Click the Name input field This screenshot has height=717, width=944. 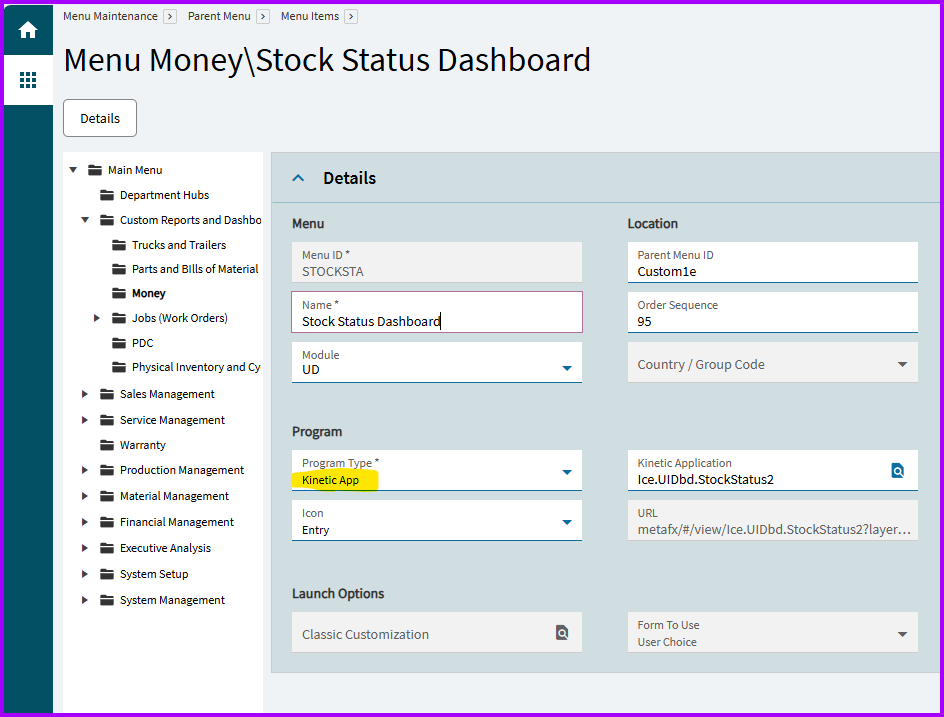click(x=436, y=321)
